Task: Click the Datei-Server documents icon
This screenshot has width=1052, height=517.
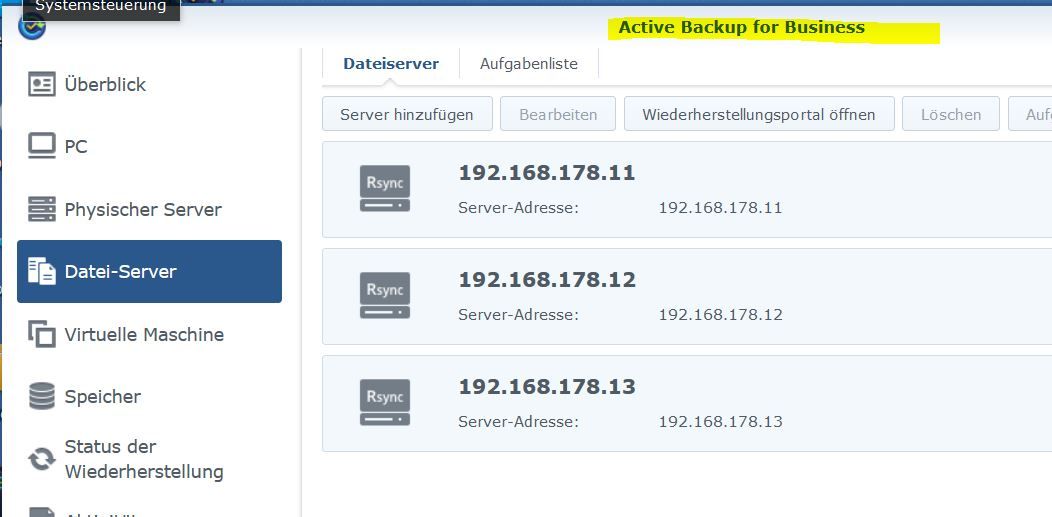Action: coord(42,272)
